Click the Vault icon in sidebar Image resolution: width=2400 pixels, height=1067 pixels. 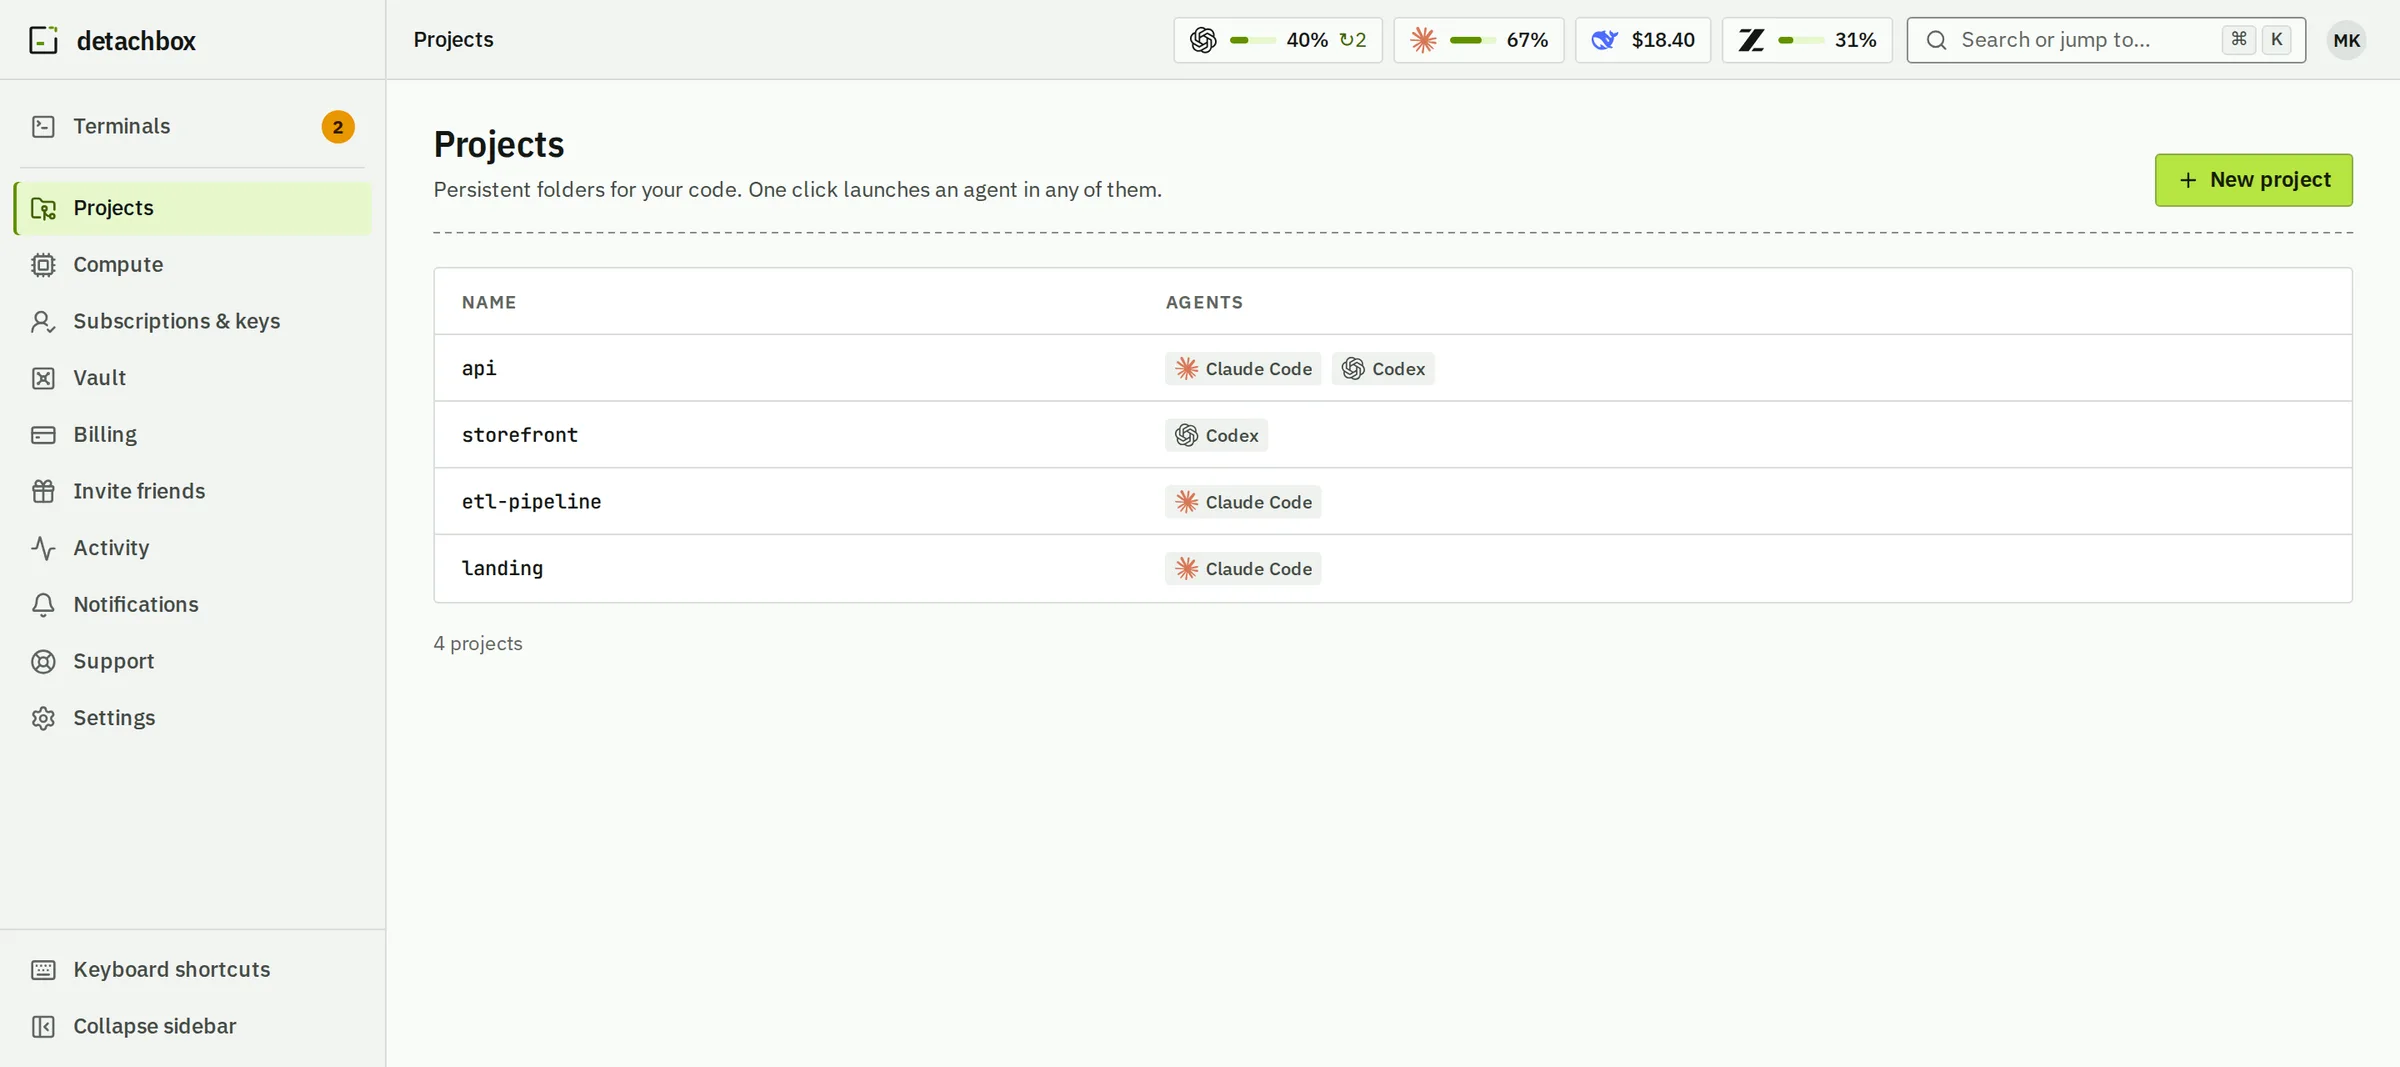tap(43, 378)
